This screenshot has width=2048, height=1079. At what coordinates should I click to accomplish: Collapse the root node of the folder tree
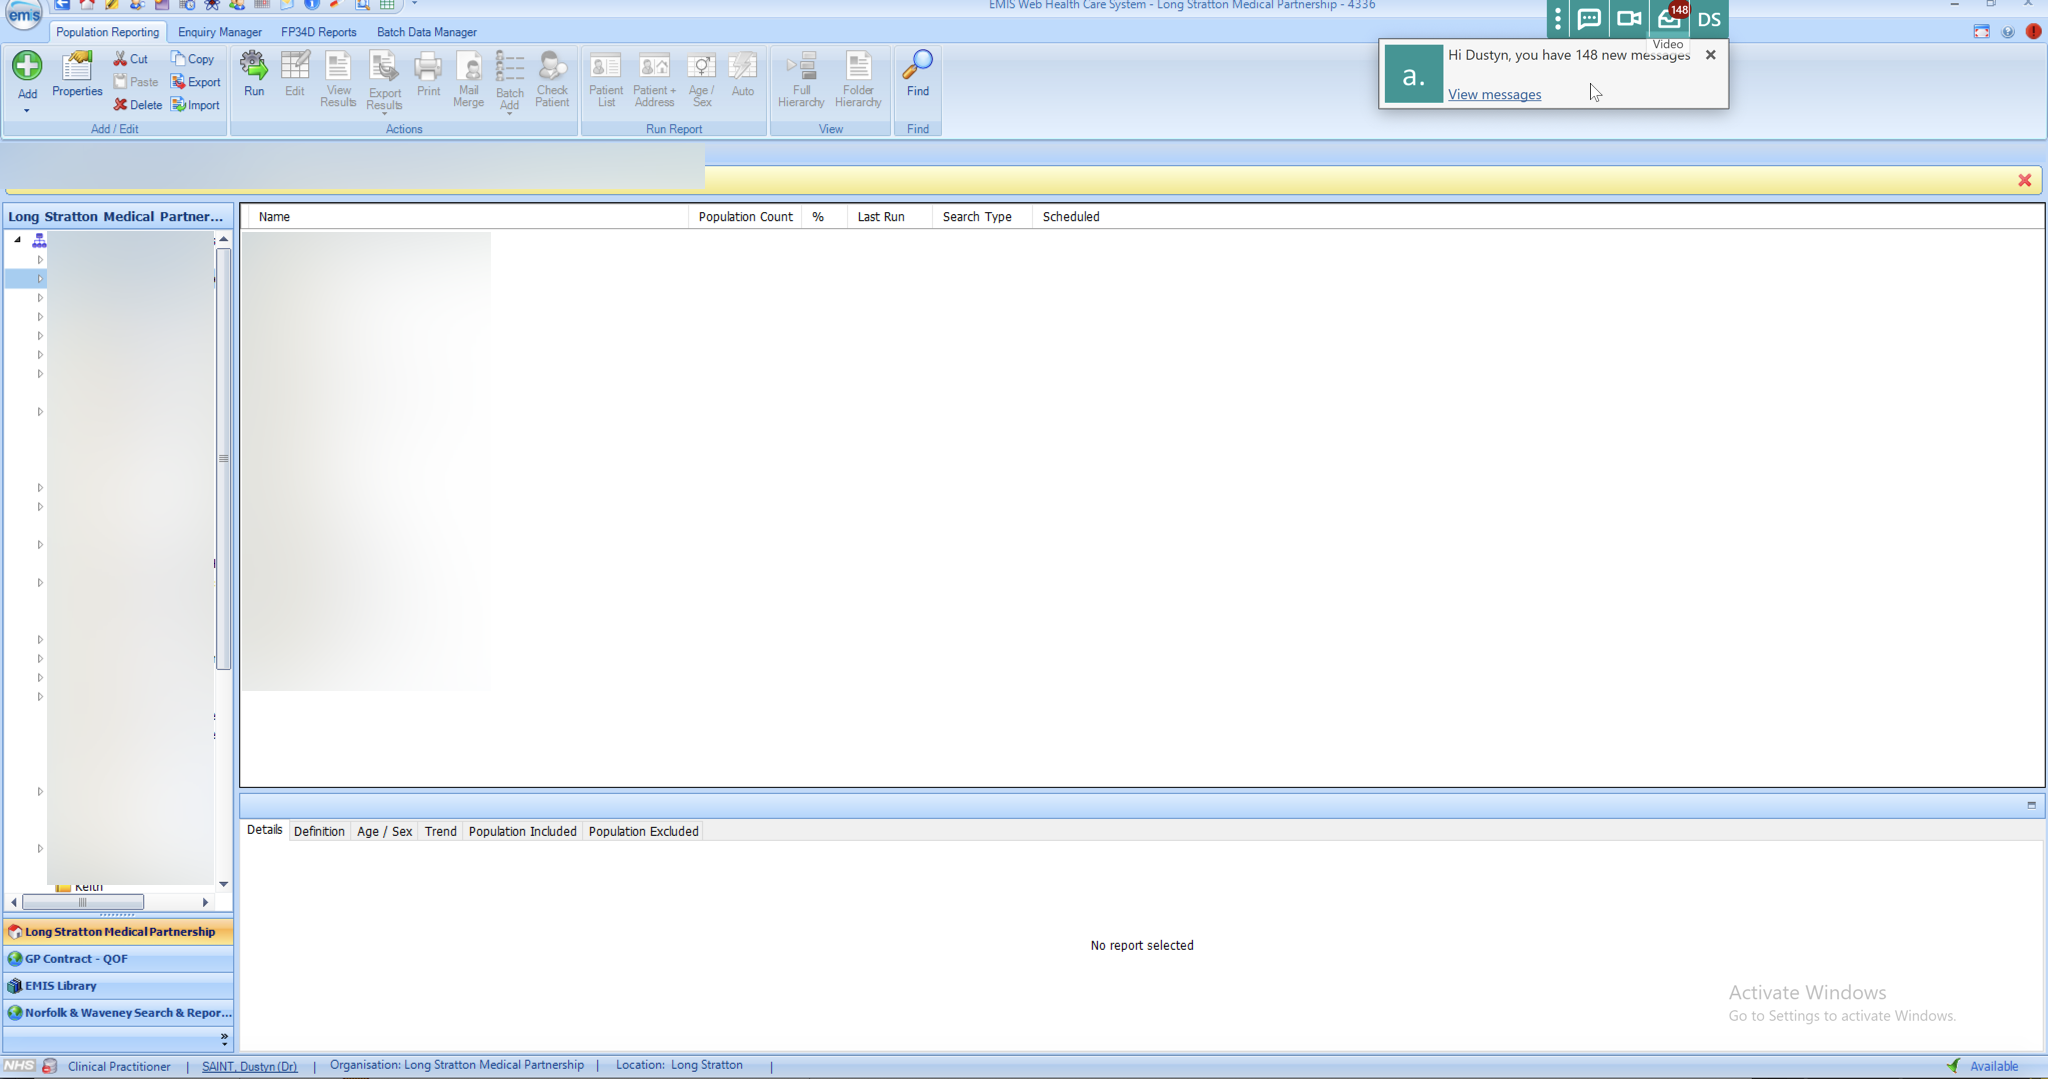(x=17, y=240)
